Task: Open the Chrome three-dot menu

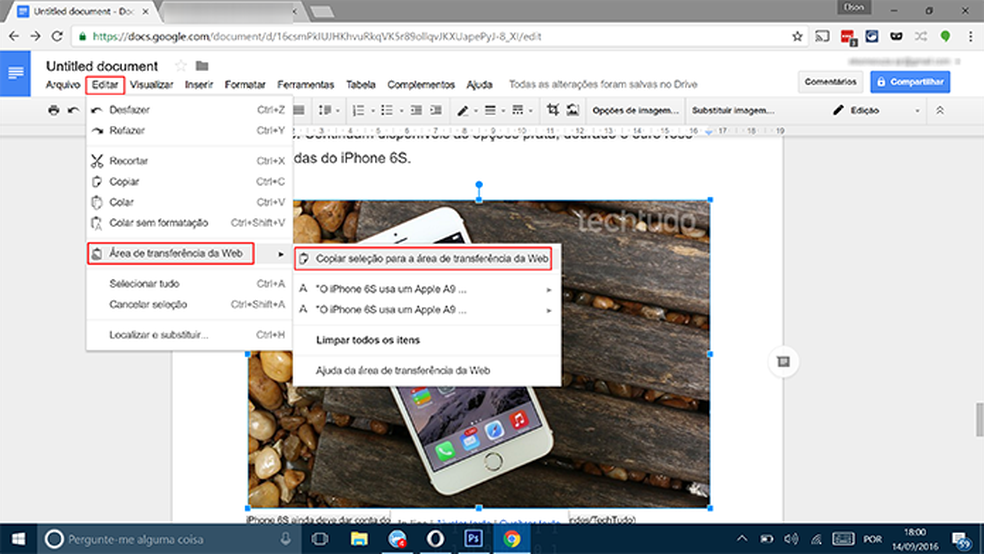Action: point(970,36)
